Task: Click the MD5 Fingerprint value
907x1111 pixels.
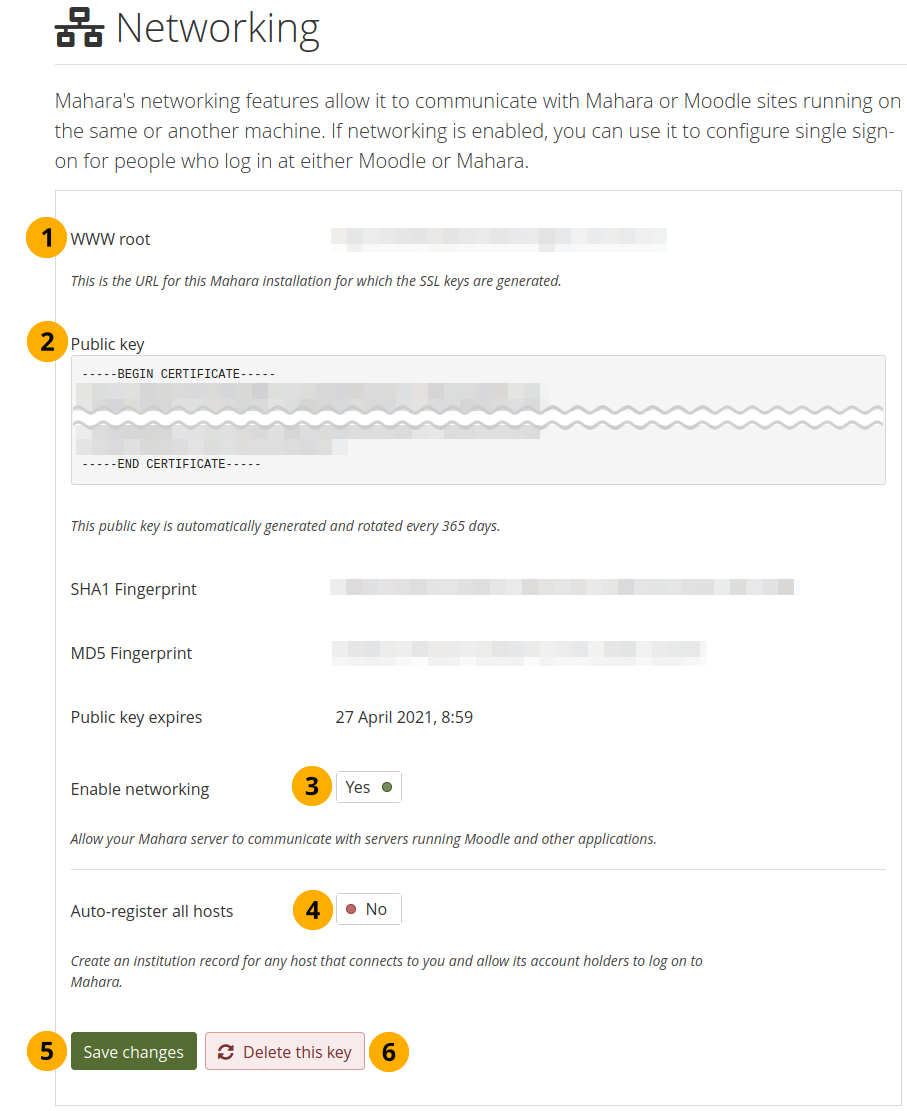Action: point(518,653)
